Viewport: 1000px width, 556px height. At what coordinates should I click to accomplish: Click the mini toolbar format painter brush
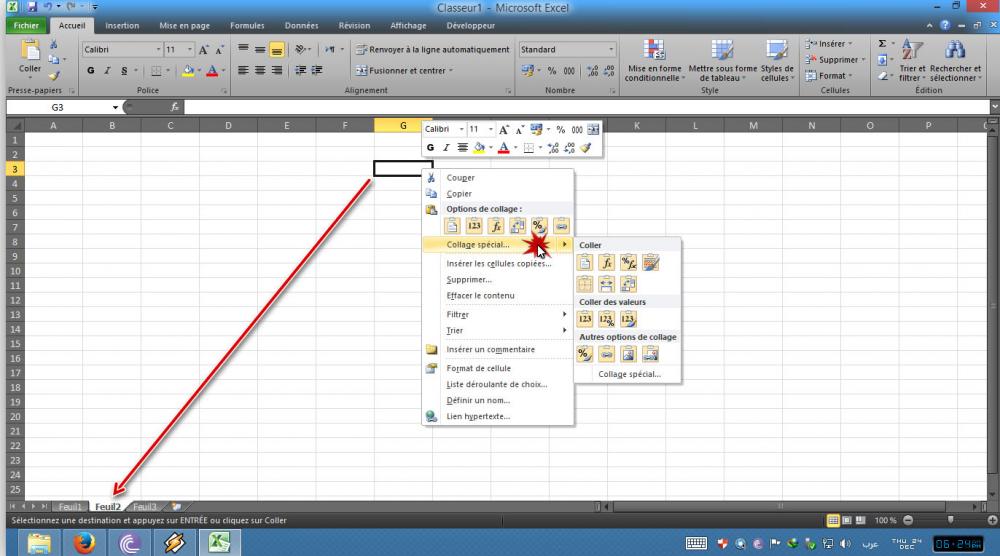pos(586,148)
